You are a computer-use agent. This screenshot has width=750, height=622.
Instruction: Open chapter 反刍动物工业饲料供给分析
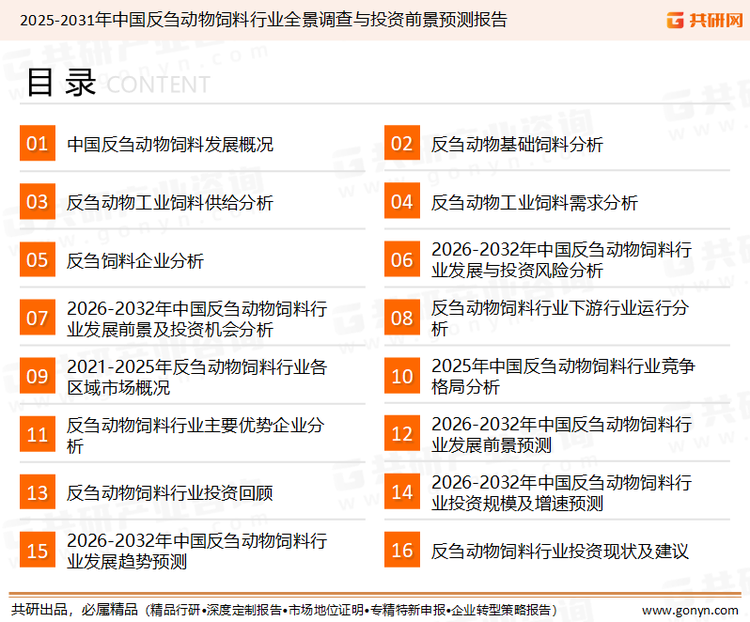170,202
